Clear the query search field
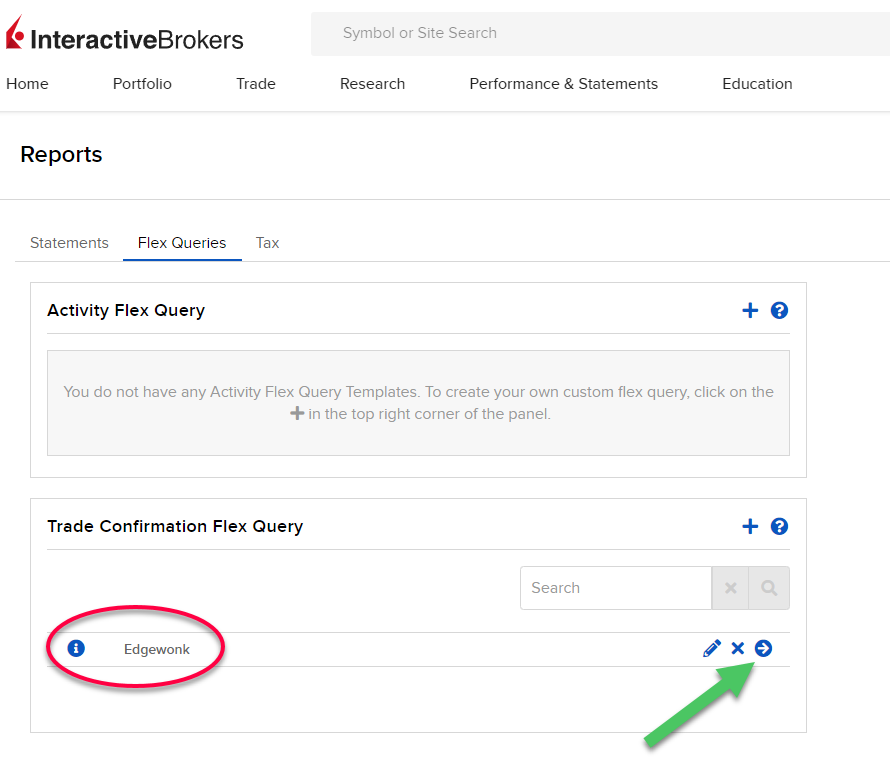Viewport: 890px width, 766px height. (730, 588)
